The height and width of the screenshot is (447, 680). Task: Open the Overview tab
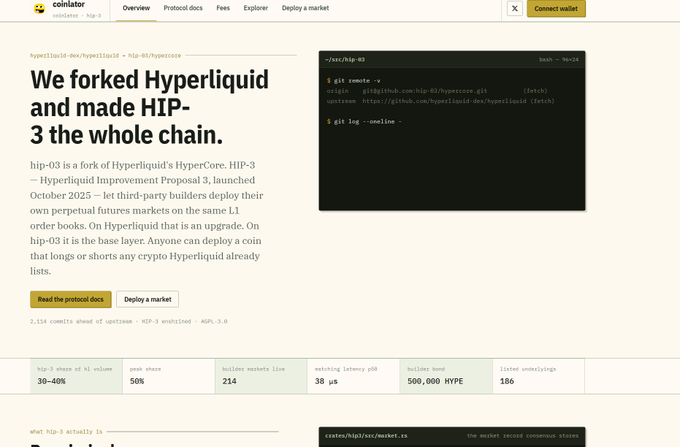click(136, 8)
